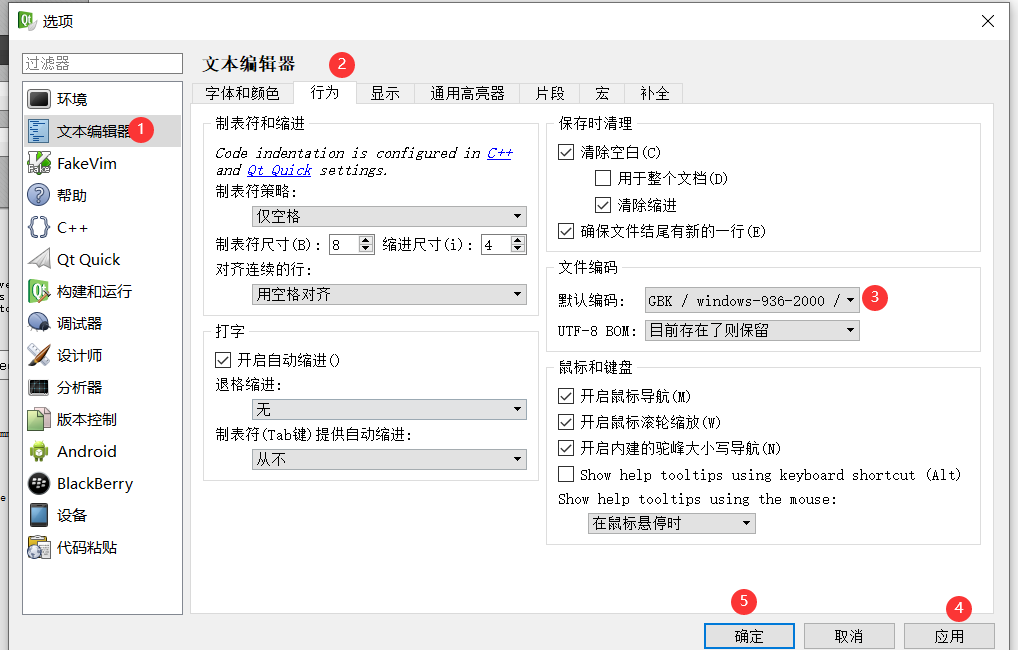Select the 版本控制 category label

coord(87,419)
